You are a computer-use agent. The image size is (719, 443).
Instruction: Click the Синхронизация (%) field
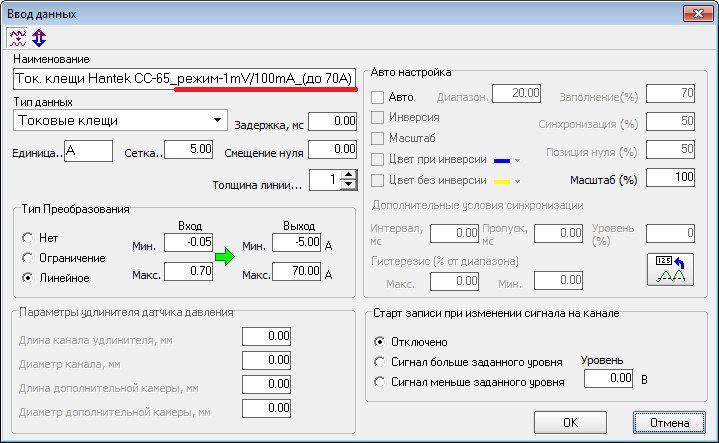[x=670, y=122]
